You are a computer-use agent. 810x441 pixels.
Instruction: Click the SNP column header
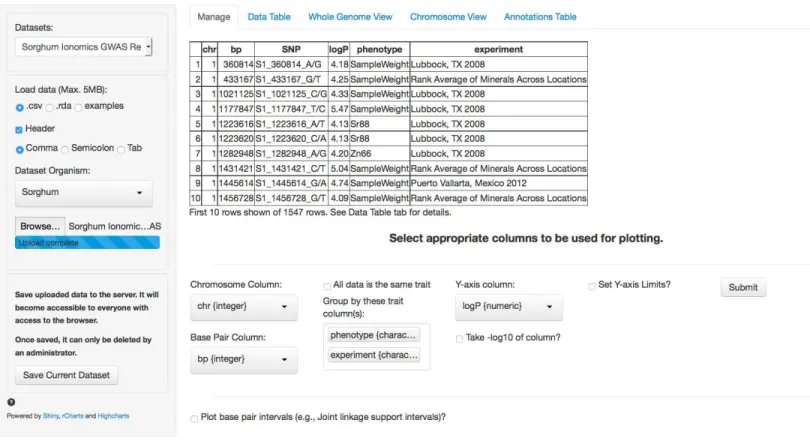point(291,49)
